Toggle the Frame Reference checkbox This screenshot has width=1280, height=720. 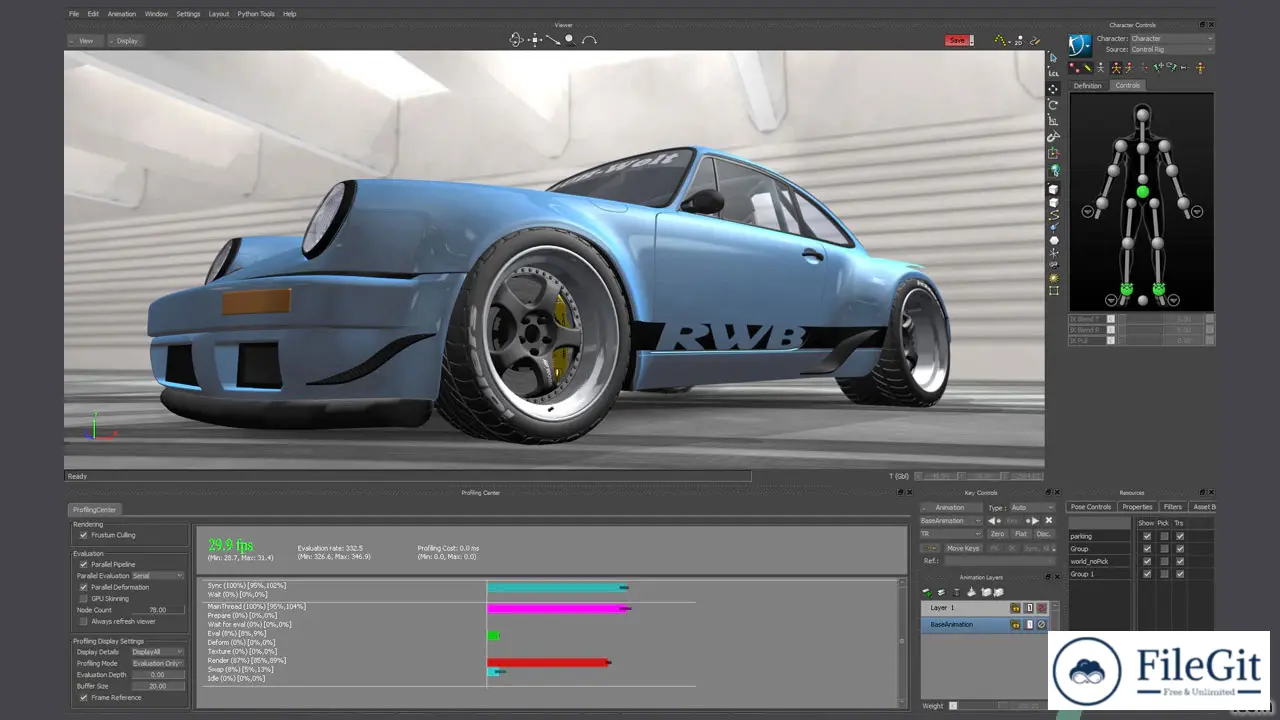tap(83, 697)
